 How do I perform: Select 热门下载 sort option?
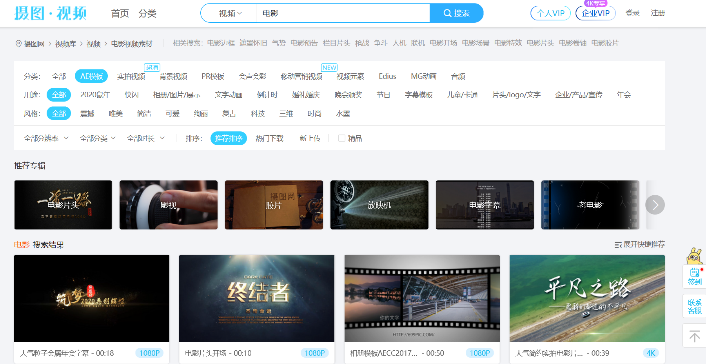269,138
